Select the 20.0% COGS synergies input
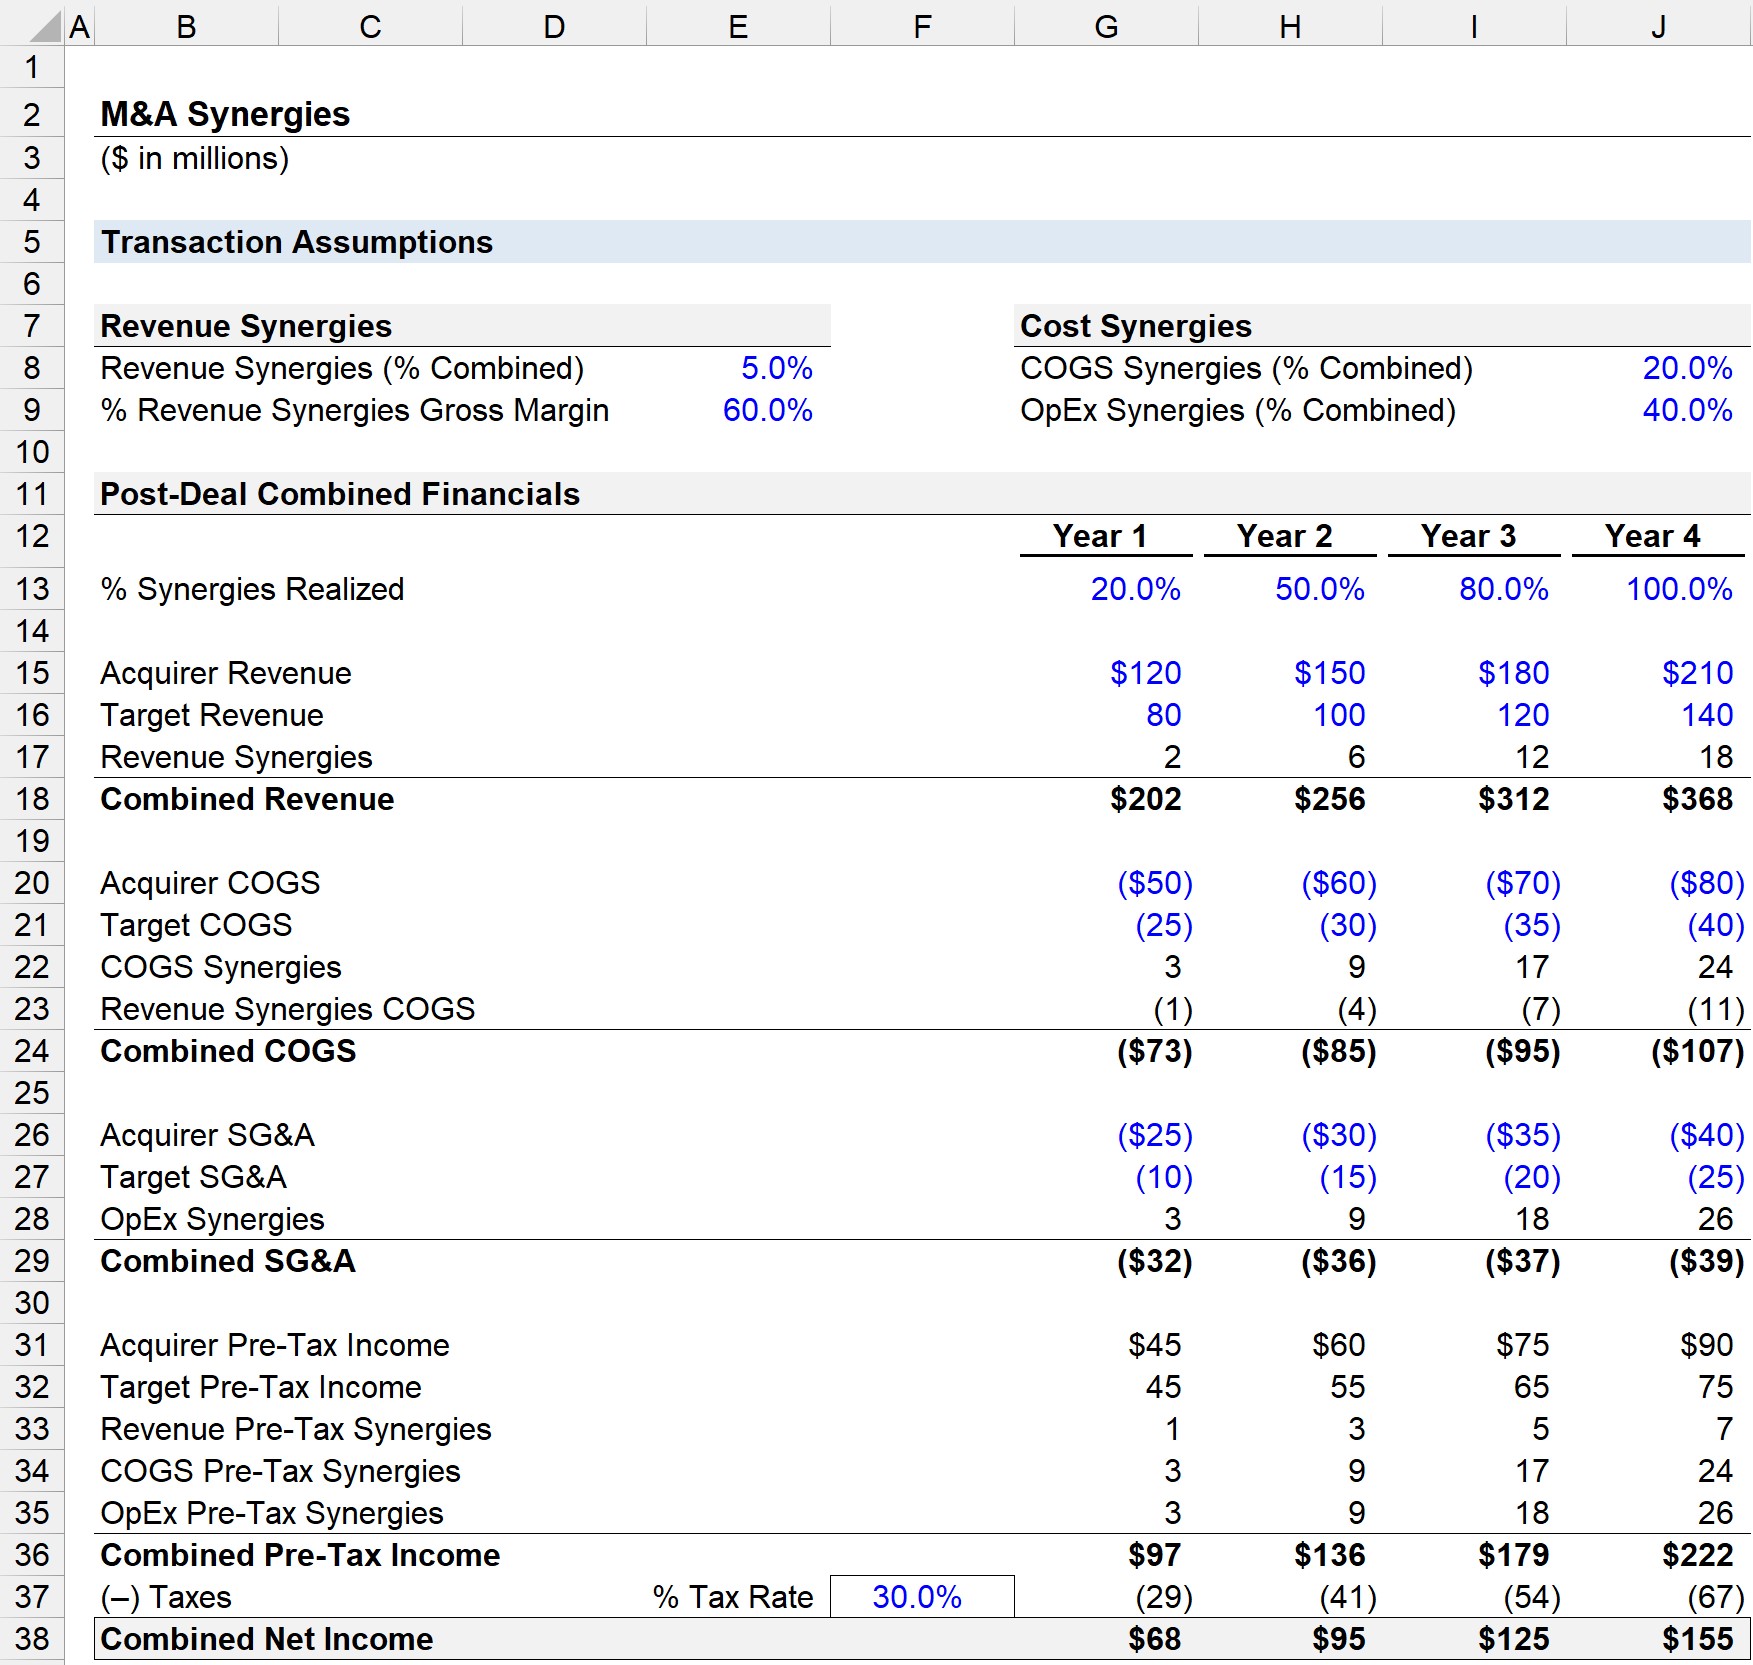The width and height of the screenshot is (1753, 1665). coord(1688,368)
